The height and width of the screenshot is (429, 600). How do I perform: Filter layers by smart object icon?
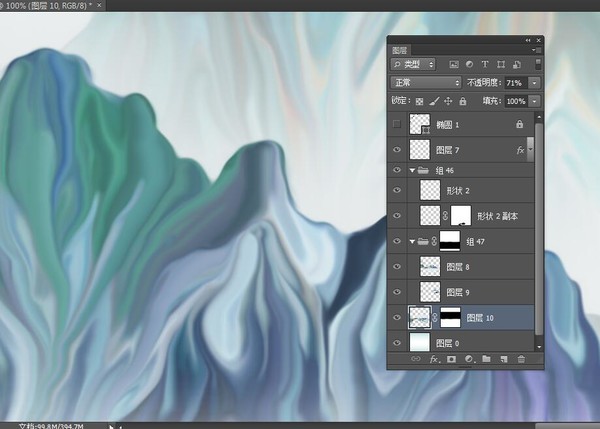coord(517,64)
